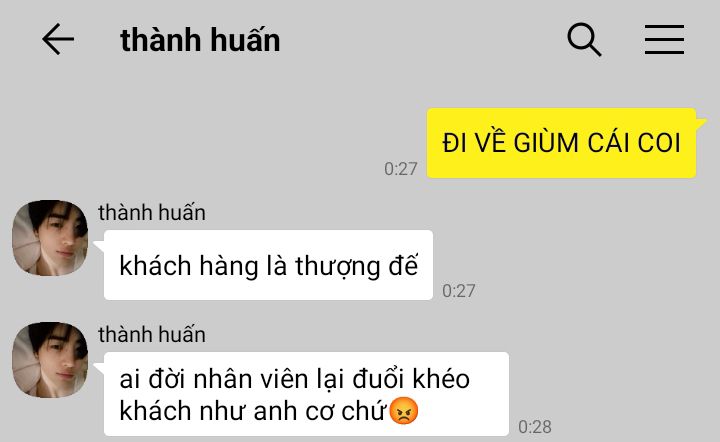The image size is (720, 442).
Task: Tap sender name above ai đời message
Action: [x=152, y=334]
